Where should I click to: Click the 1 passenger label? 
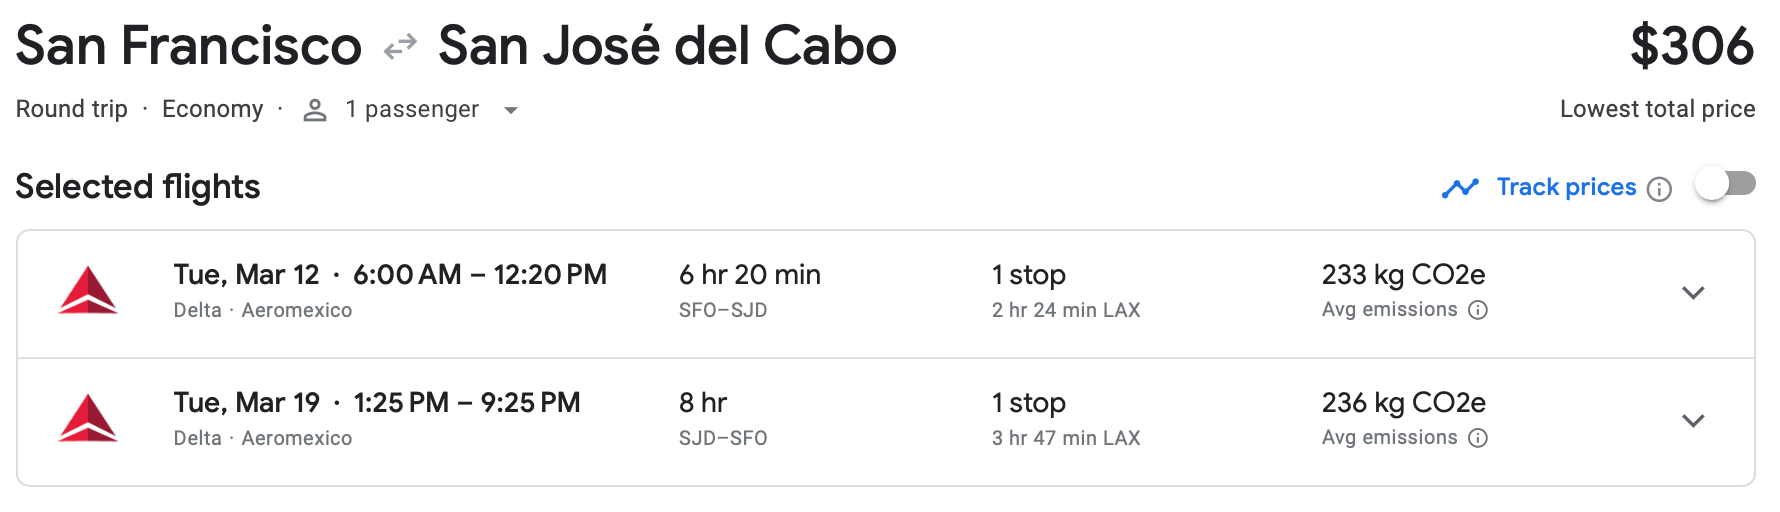click(x=412, y=109)
